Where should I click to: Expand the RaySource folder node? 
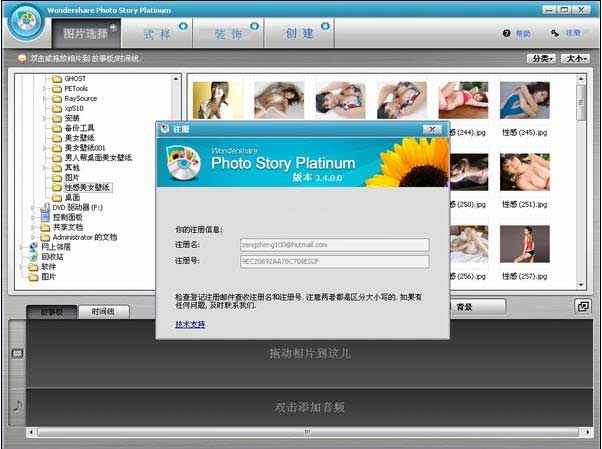pos(46,99)
